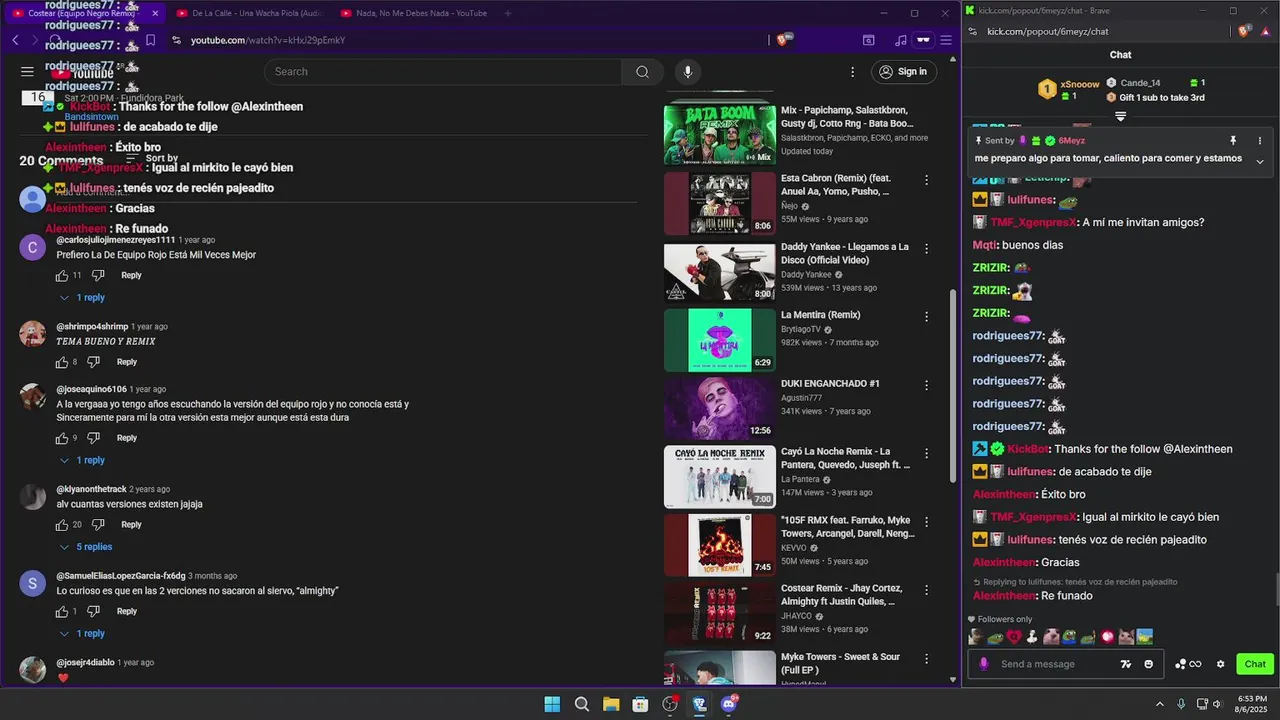Dislike the comment by carlosjuliojimenezreyes1111
Viewport: 1280px width, 720px height.
click(x=98, y=275)
